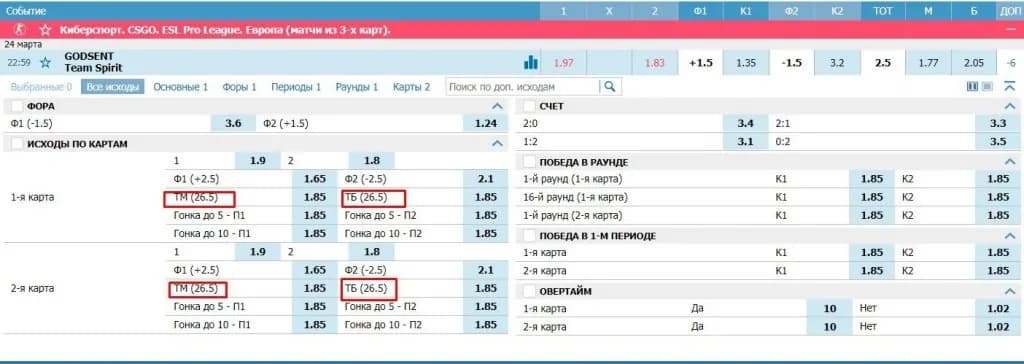This screenshot has width=1024, height=364.
Task: Tick the СЧЕТ section checkbox
Action: [x=529, y=106]
